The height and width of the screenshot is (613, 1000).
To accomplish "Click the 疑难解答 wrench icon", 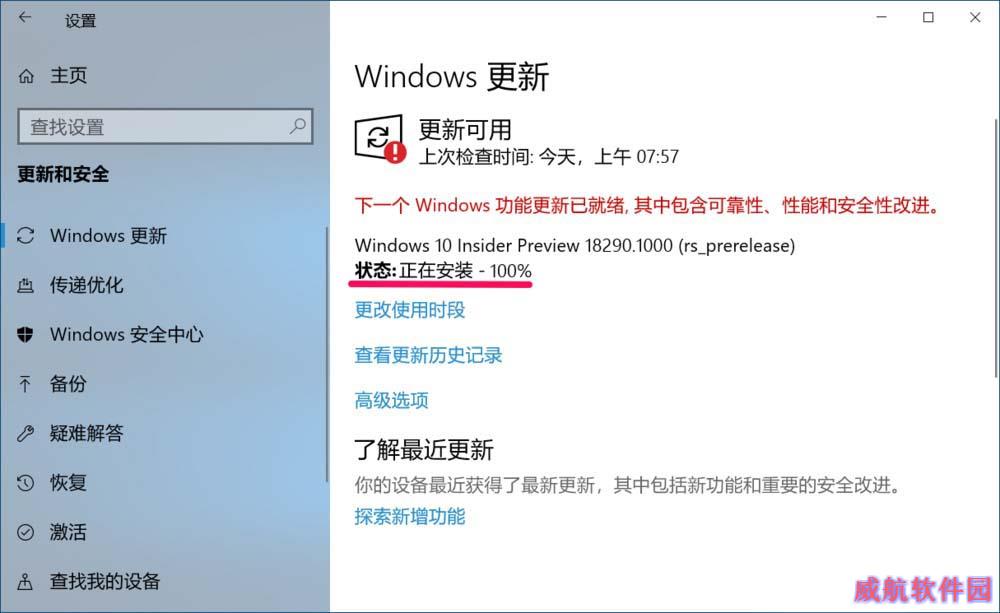I will click(x=26, y=434).
